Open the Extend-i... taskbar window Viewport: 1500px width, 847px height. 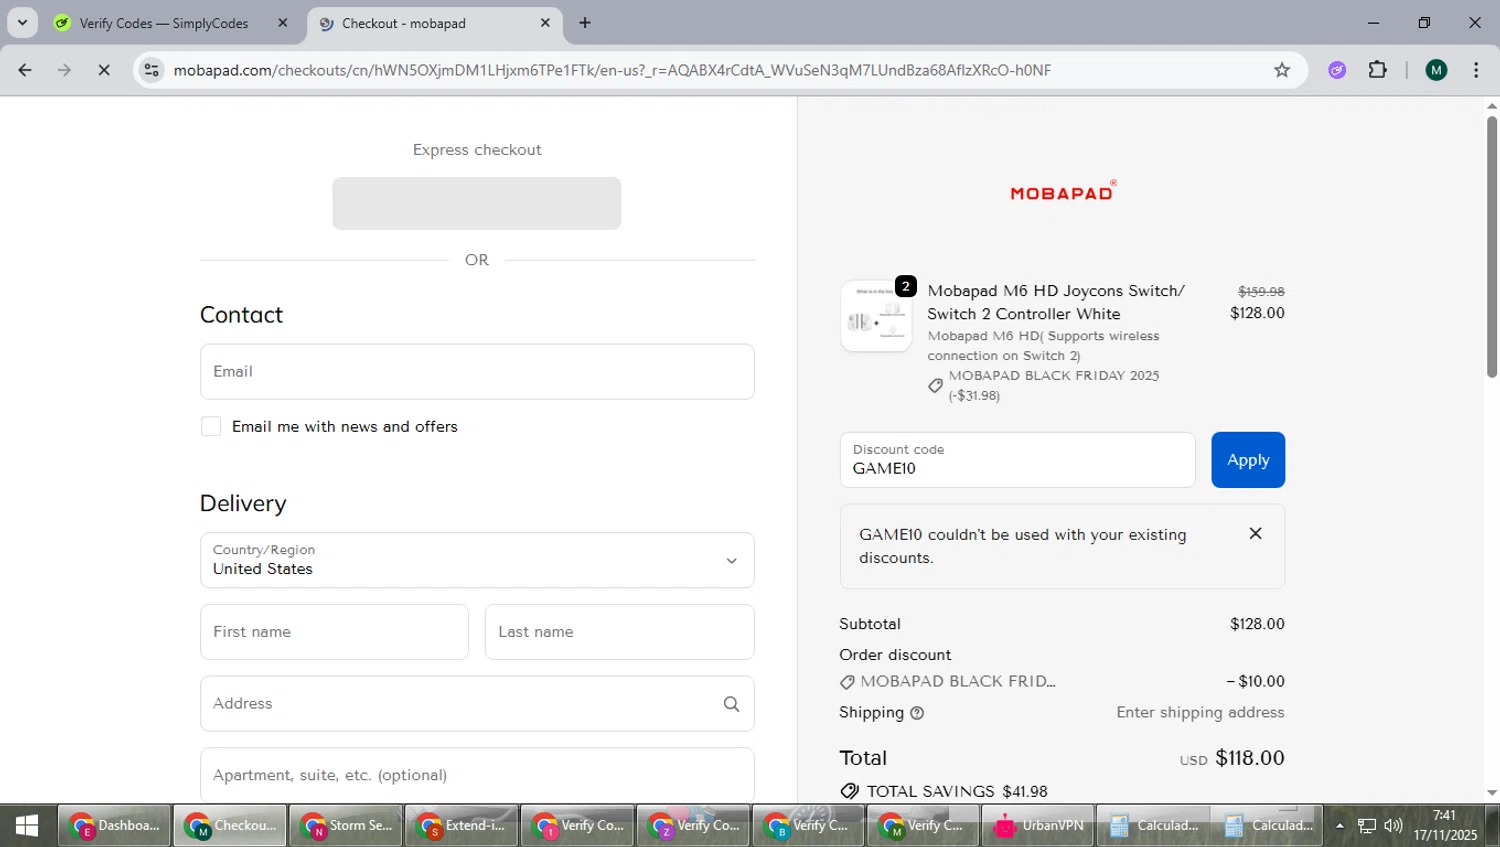(462, 826)
